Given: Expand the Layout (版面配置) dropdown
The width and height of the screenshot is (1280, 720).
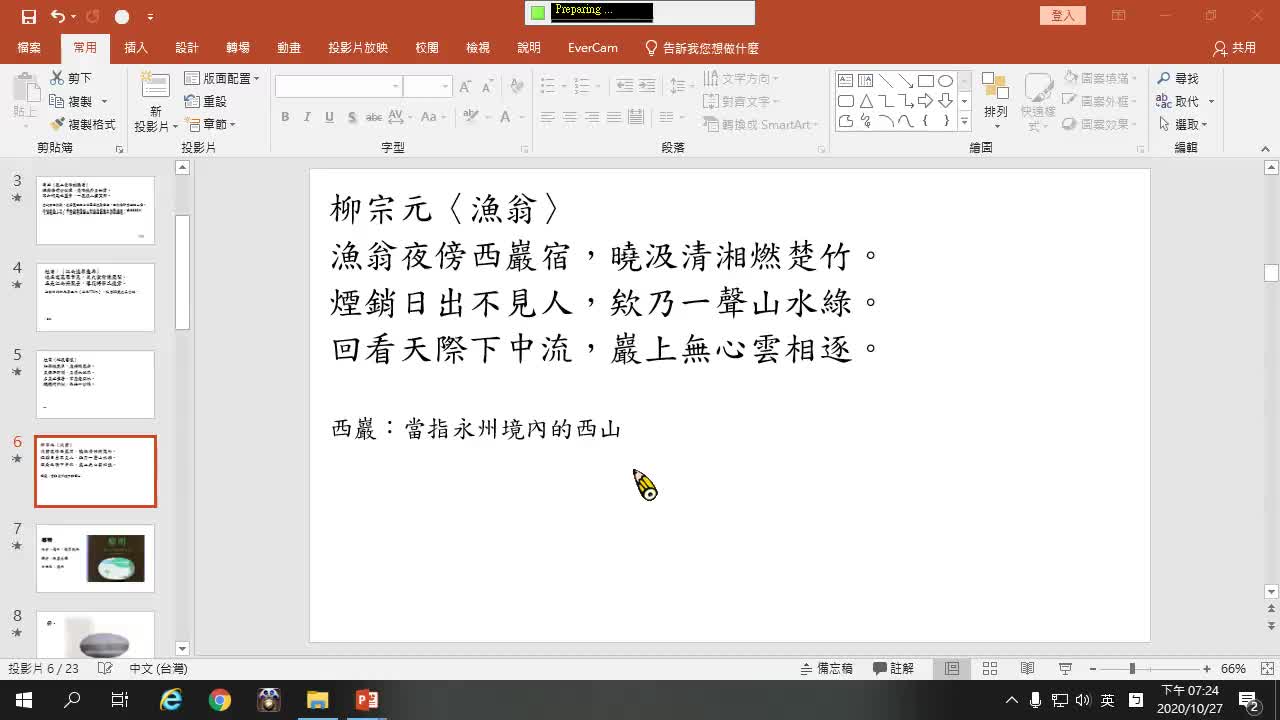Looking at the screenshot, I should tap(222, 78).
